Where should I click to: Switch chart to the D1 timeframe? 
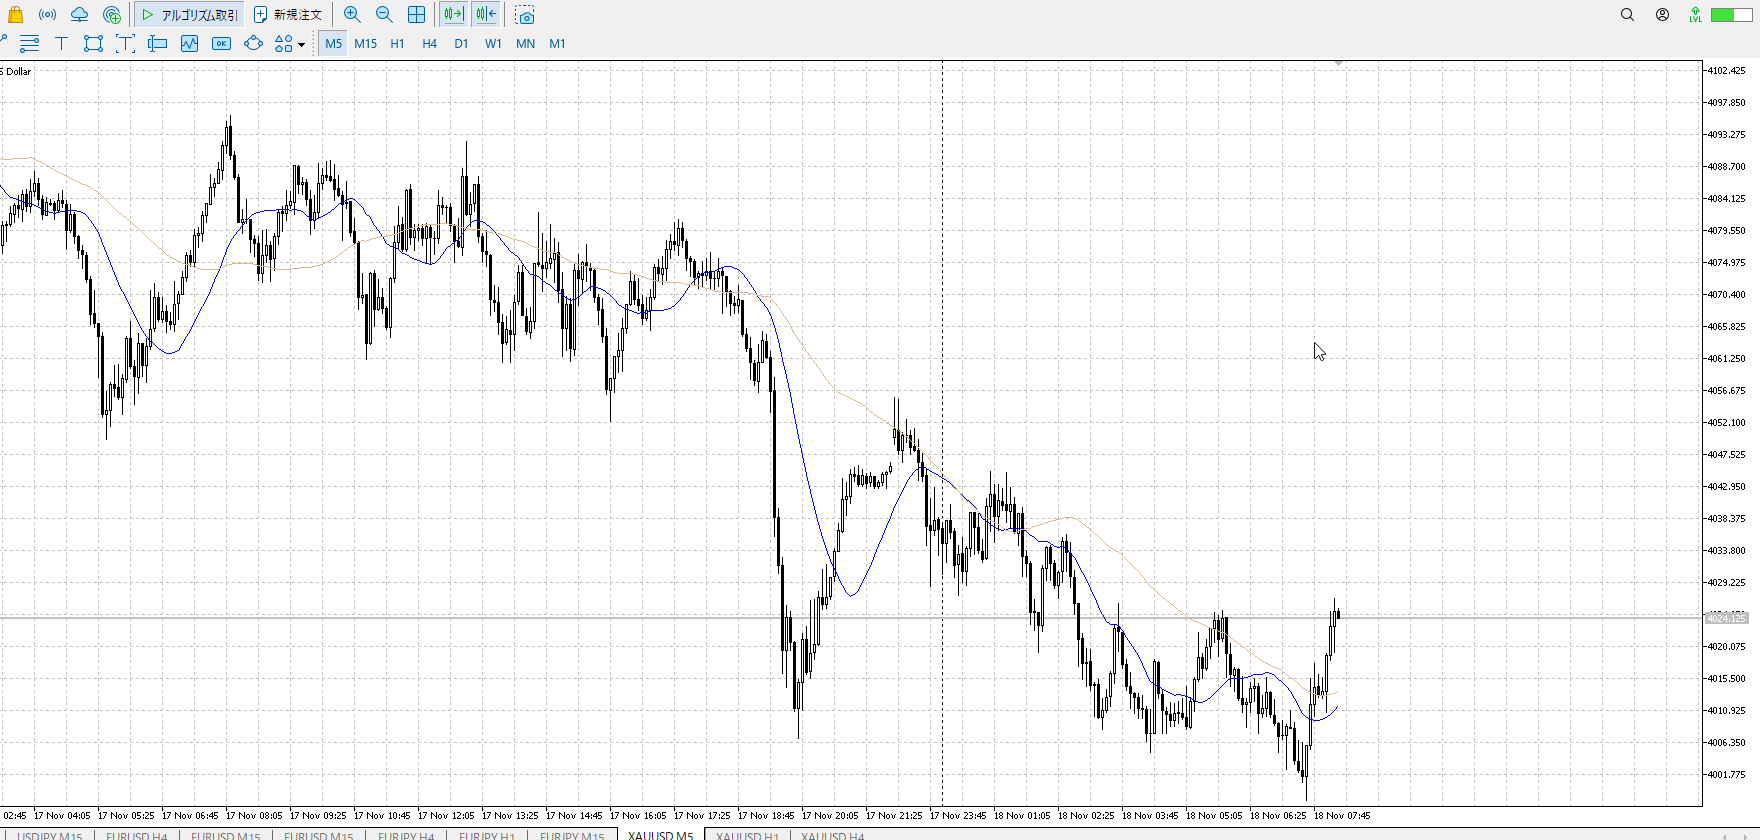[461, 43]
